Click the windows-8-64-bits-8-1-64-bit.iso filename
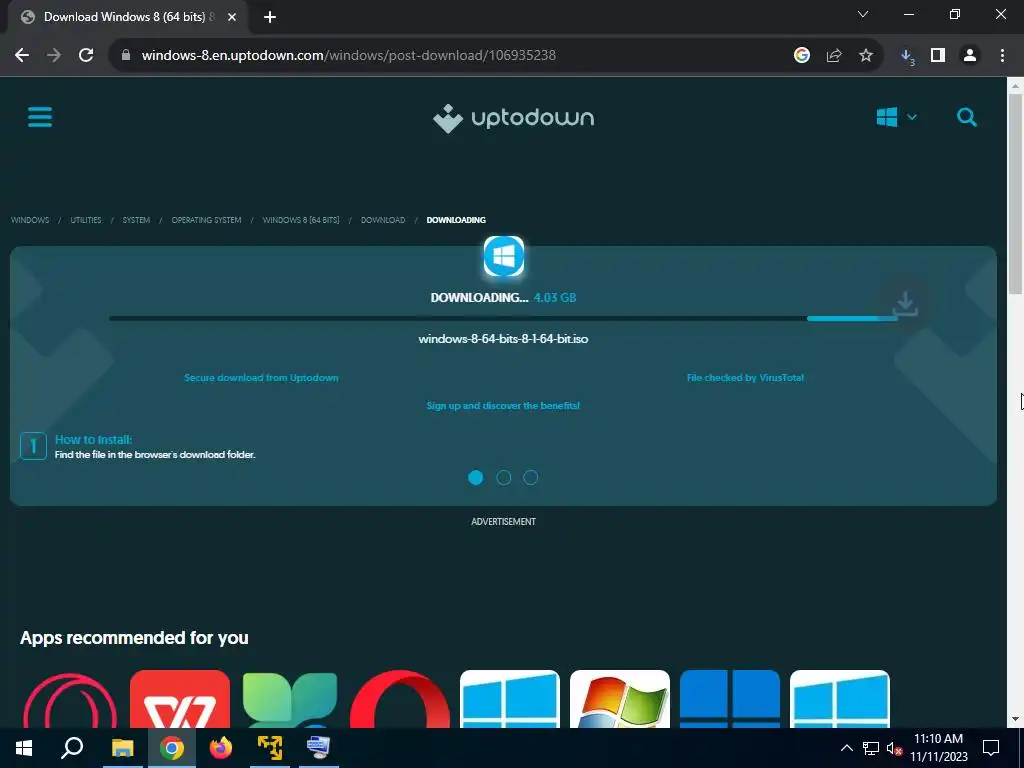 coord(503,339)
